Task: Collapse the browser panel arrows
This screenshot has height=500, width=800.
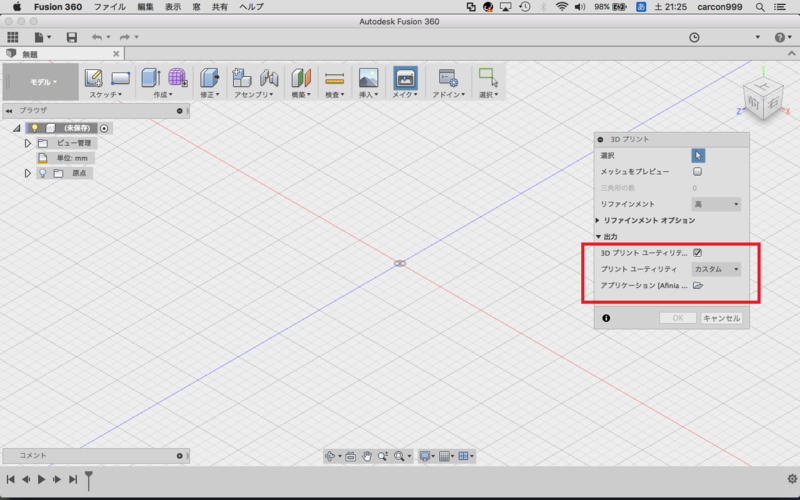Action: click(x=9, y=111)
